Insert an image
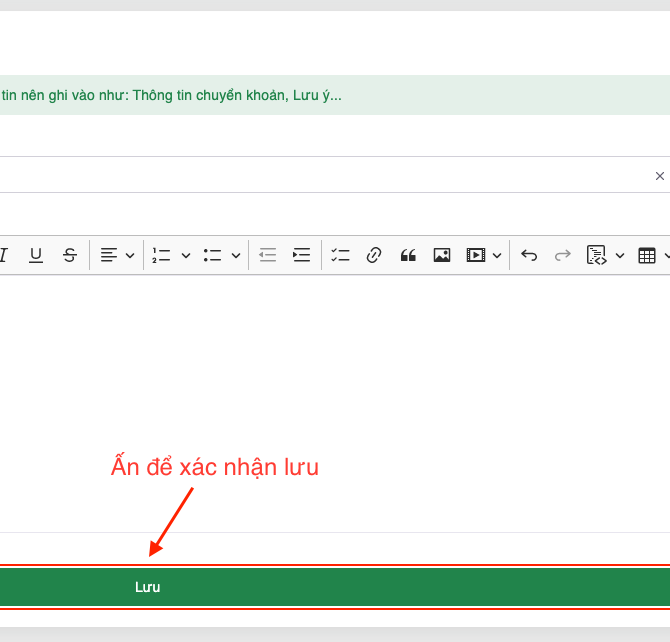 point(441,255)
